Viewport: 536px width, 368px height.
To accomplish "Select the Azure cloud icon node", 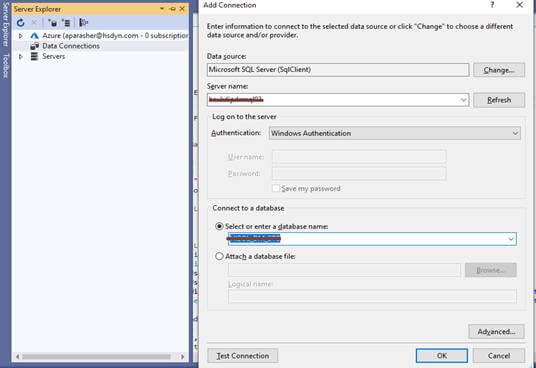I will 35,36.
